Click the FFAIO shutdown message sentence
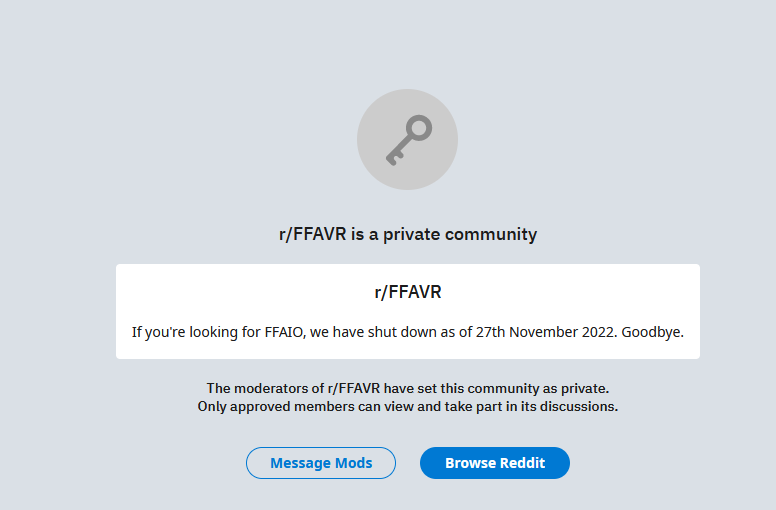776x510 pixels. click(x=408, y=332)
